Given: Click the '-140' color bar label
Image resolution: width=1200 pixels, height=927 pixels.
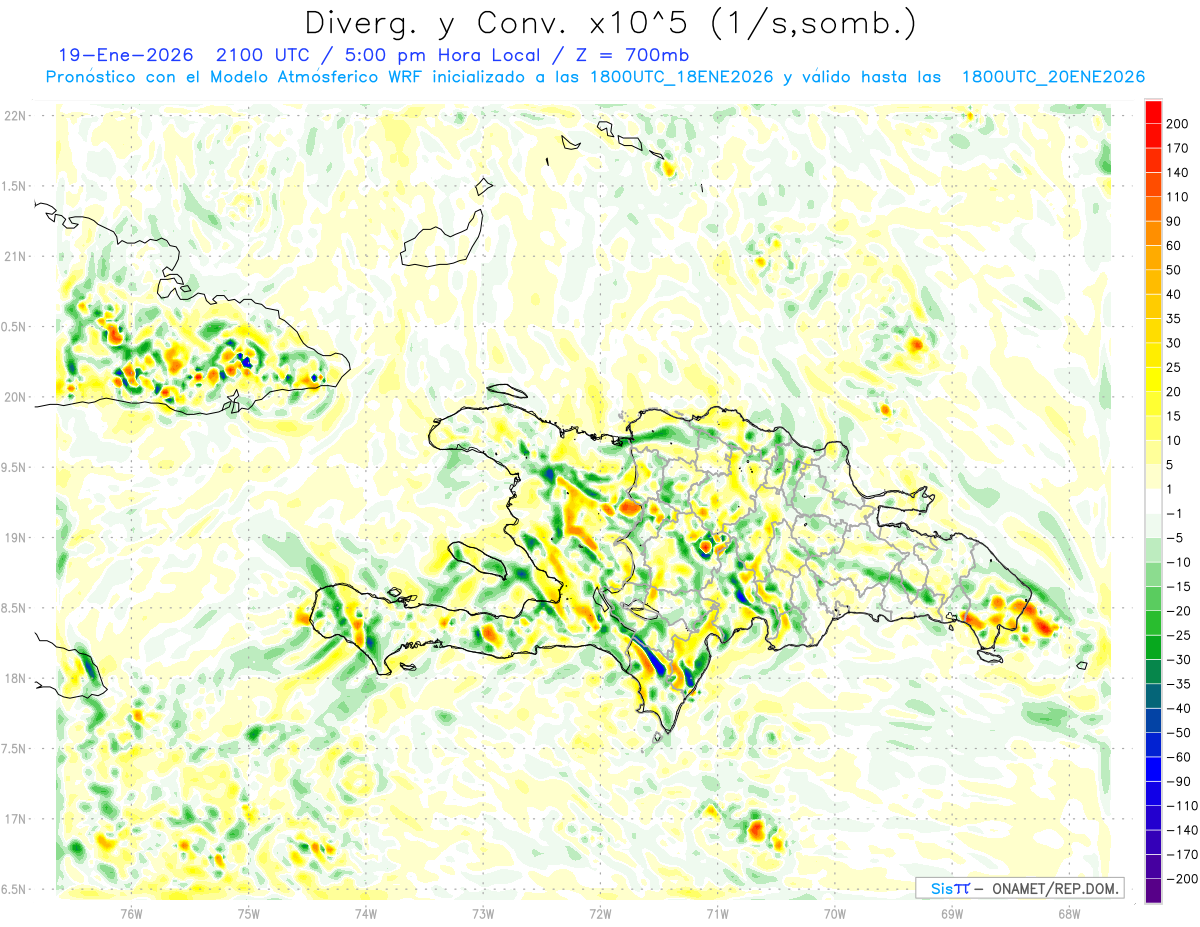Looking at the screenshot, I should point(1183,830).
